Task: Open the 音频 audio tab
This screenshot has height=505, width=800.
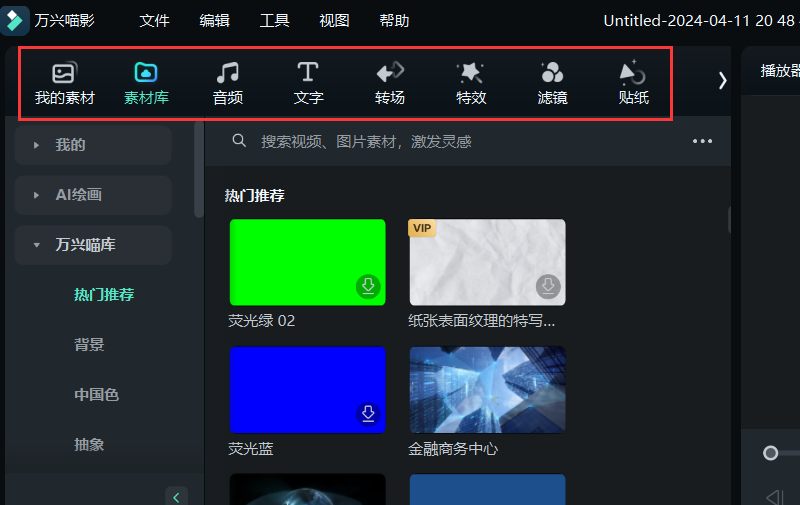Action: point(228,84)
